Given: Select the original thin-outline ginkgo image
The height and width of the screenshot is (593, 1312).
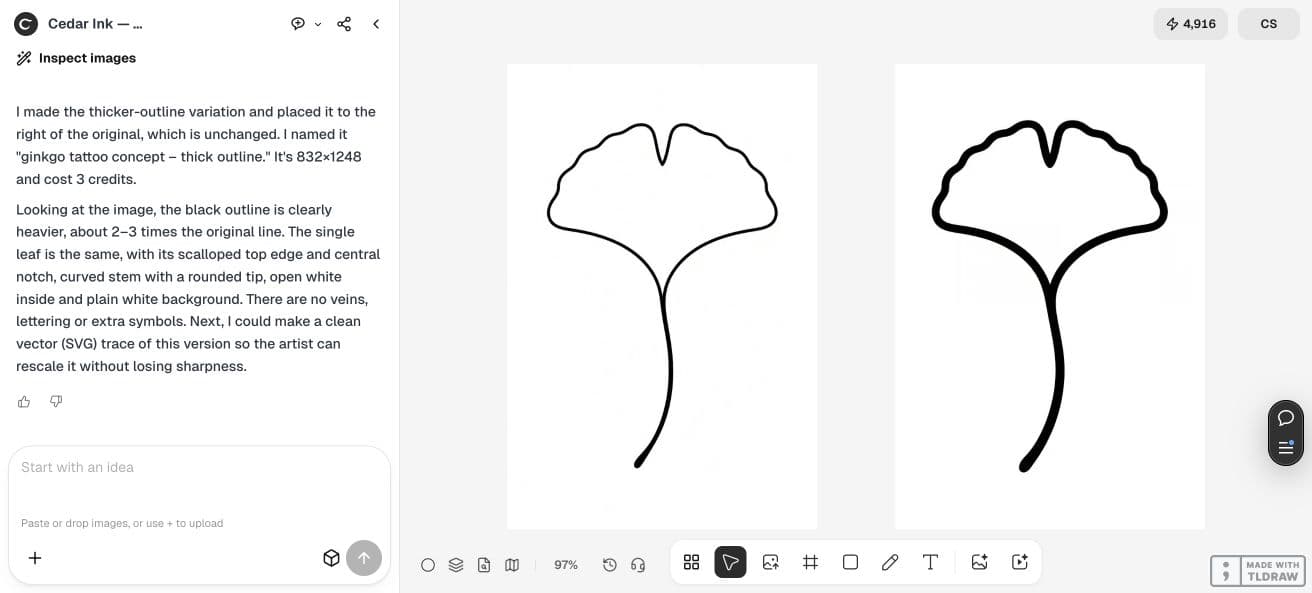Looking at the screenshot, I should (x=662, y=296).
